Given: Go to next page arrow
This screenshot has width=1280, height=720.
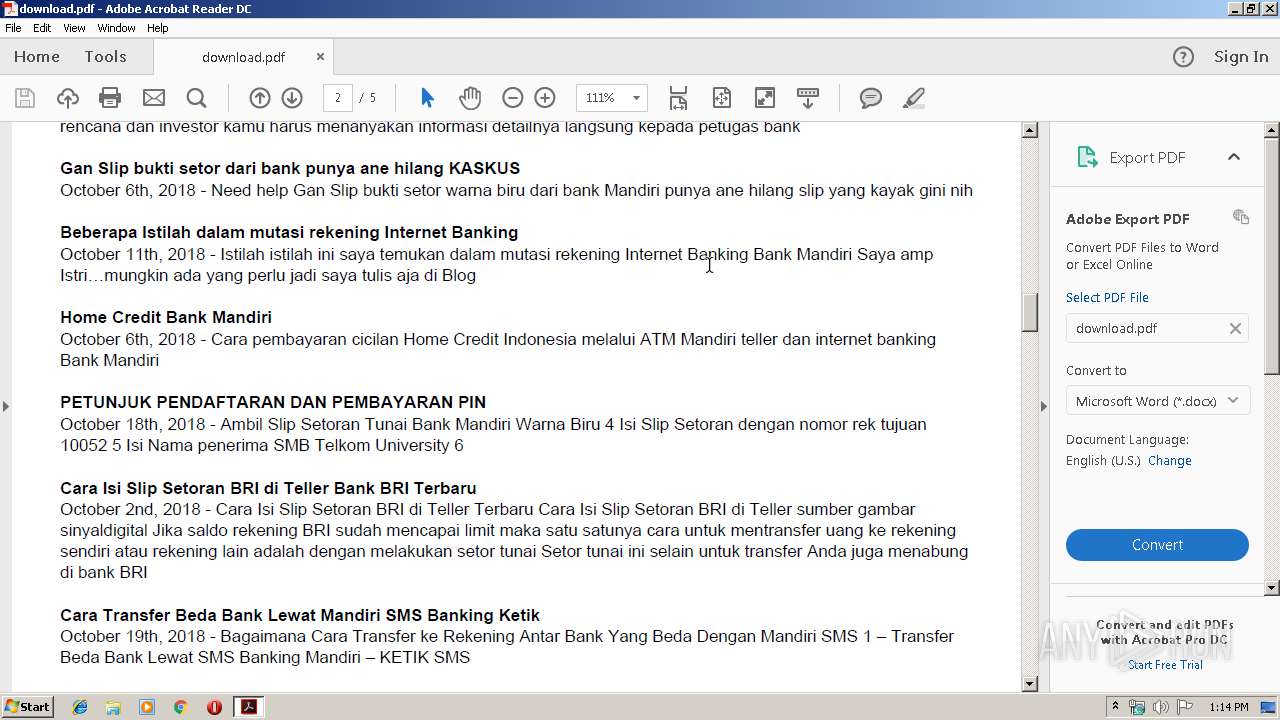Looking at the screenshot, I should tap(292, 98).
